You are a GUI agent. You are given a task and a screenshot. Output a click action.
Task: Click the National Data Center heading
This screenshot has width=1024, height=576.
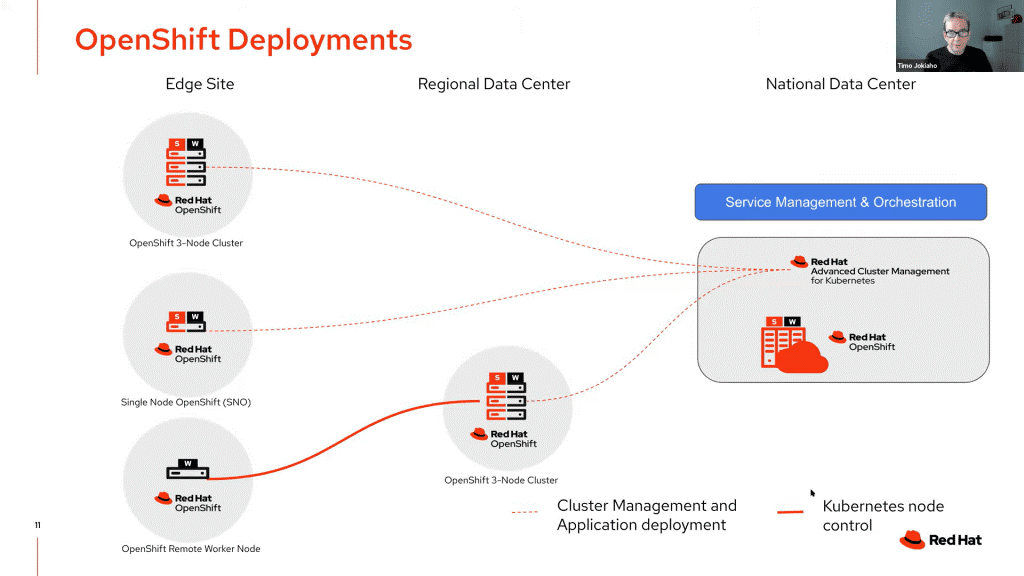pyautogui.click(x=840, y=84)
